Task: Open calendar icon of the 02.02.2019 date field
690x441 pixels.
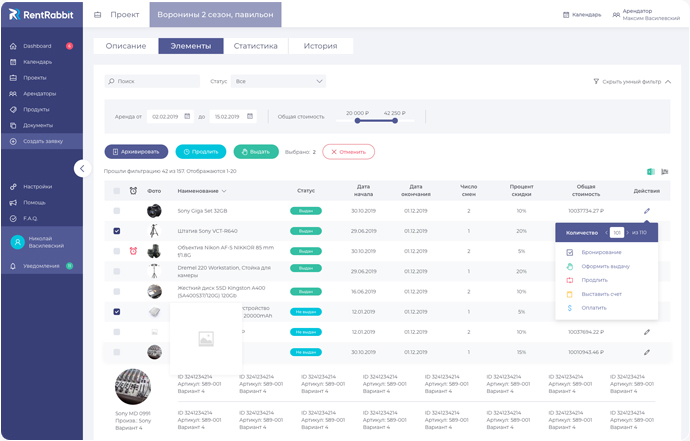Action: click(x=187, y=116)
